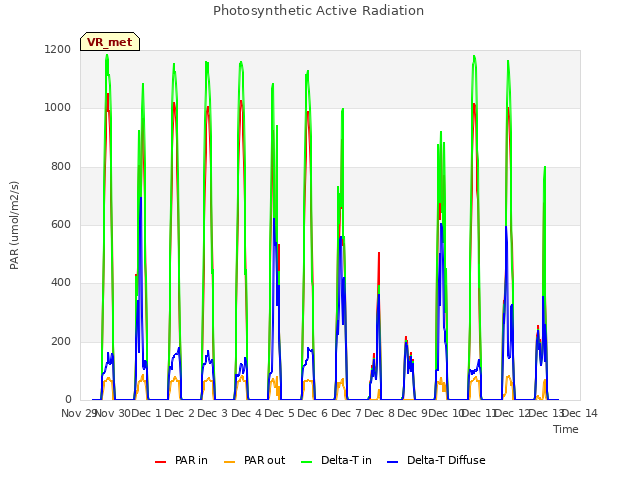The image size is (640, 480).
Task: Click the orange PAR out legend swatch
Action: tap(230, 462)
